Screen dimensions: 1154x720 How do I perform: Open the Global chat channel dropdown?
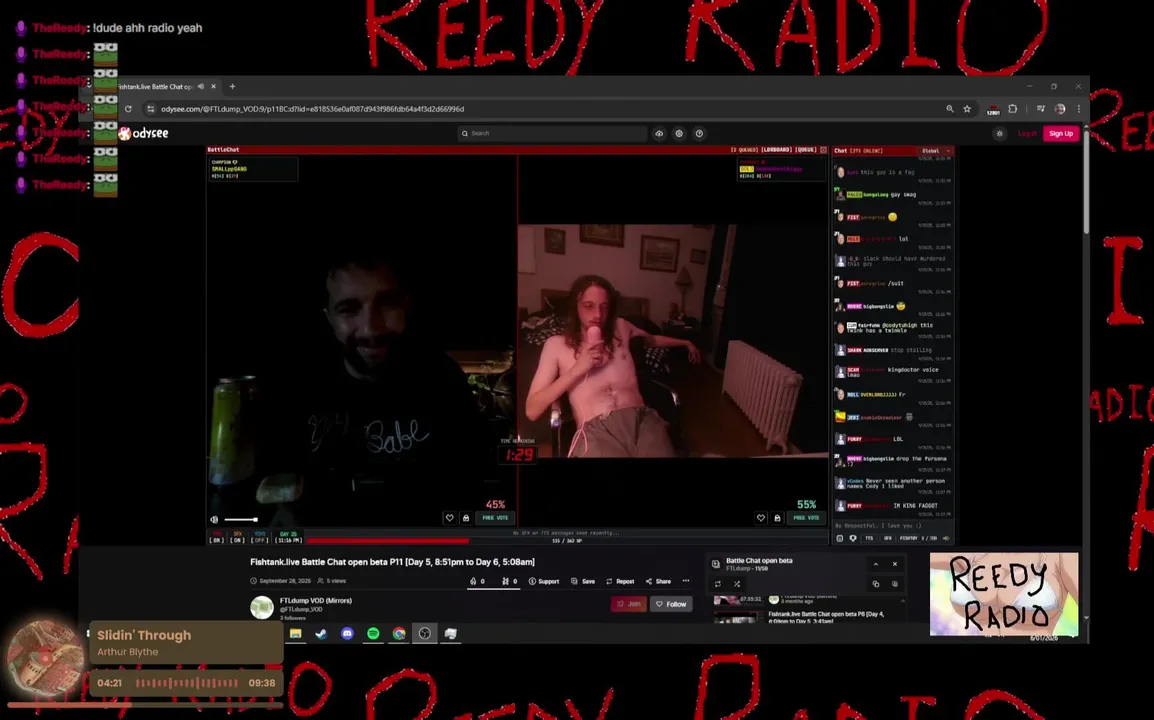pos(935,151)
